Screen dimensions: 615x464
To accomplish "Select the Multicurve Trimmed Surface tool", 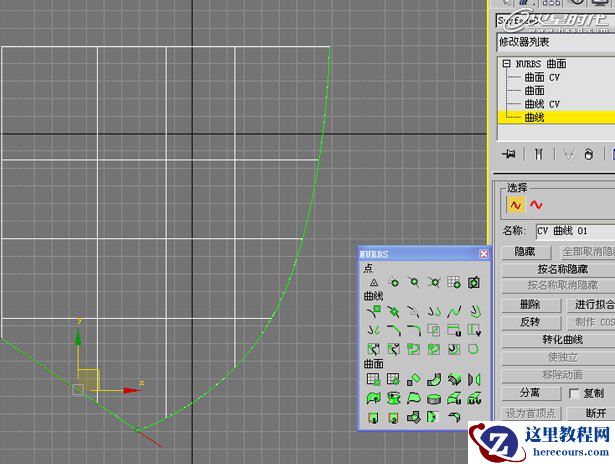I will point(433,417).
